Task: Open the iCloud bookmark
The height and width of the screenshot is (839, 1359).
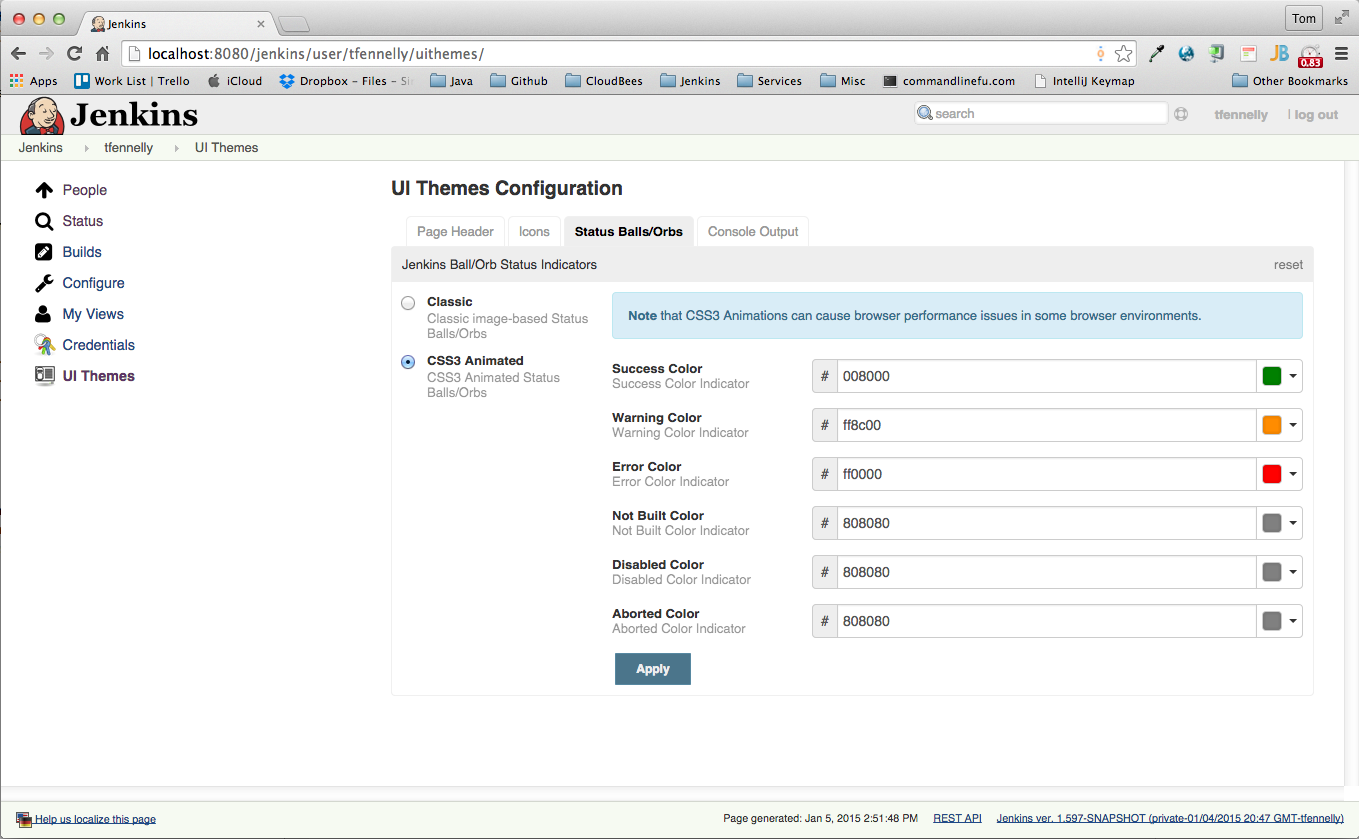Action: click(234, 81)
